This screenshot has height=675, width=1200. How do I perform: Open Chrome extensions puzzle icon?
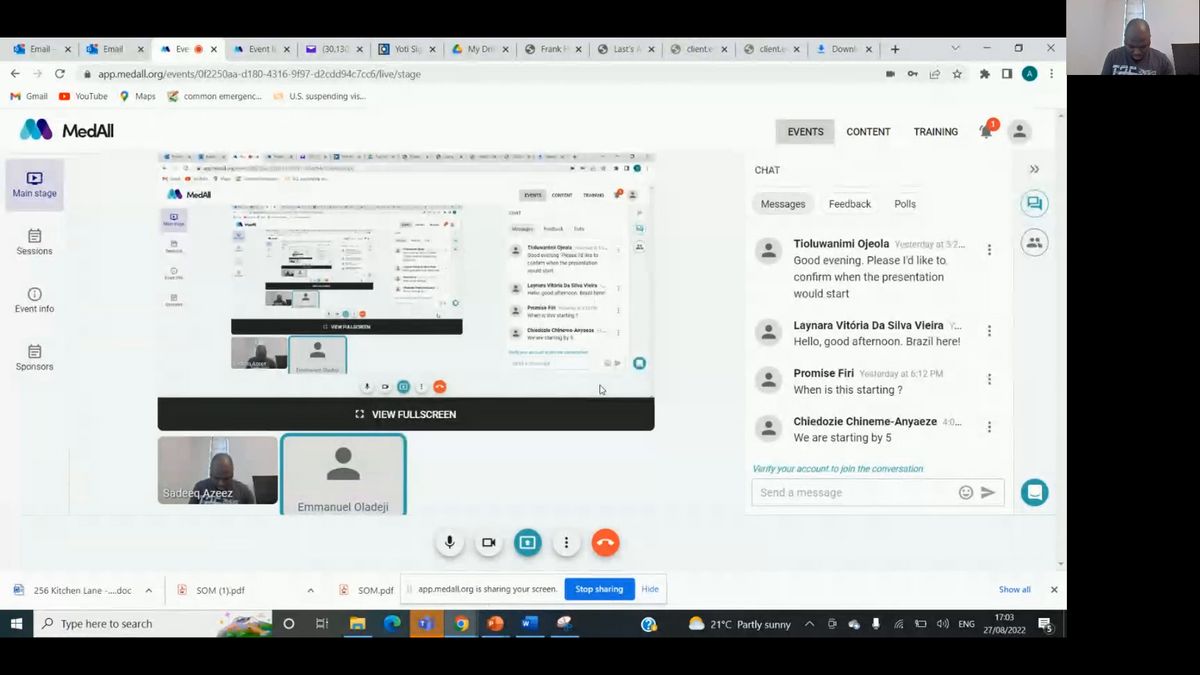(985, 74)
